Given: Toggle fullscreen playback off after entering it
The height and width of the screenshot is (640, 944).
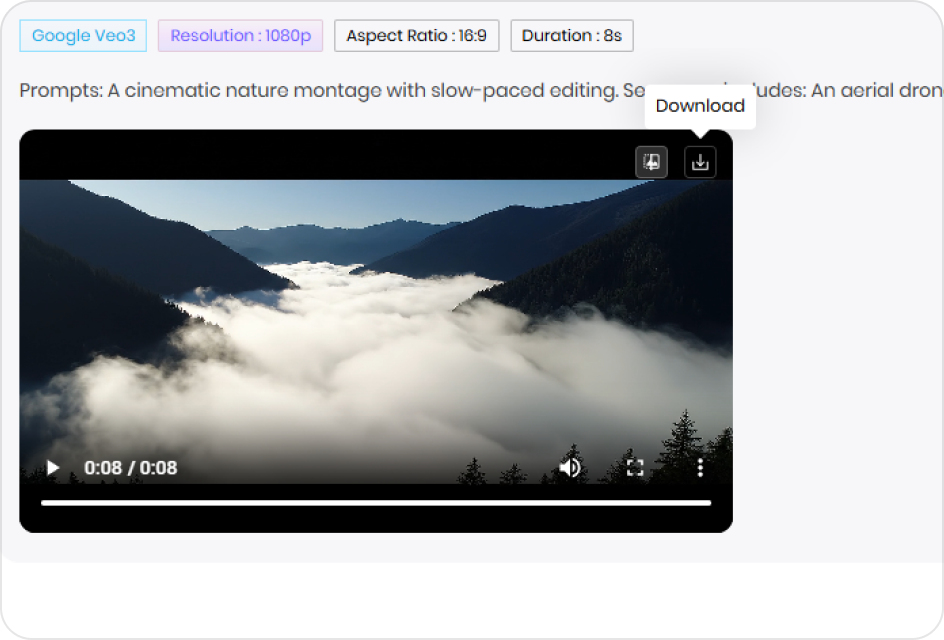Looking at the screenshot, I should point(635,467).
